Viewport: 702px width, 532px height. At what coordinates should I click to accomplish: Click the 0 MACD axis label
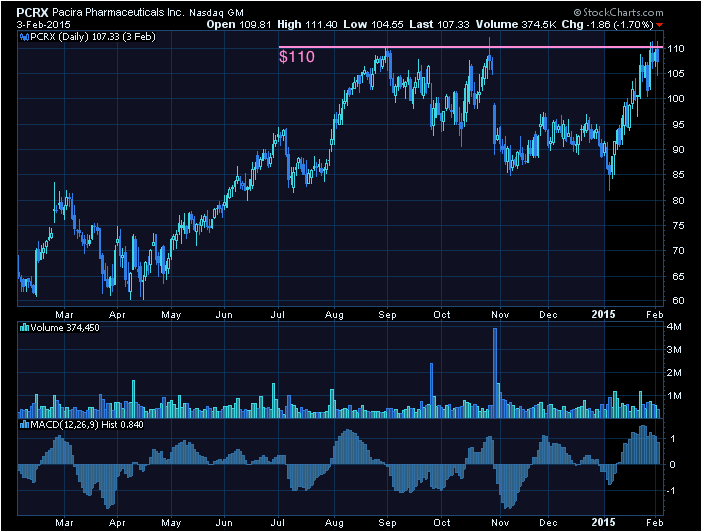(x=672, y=464)
